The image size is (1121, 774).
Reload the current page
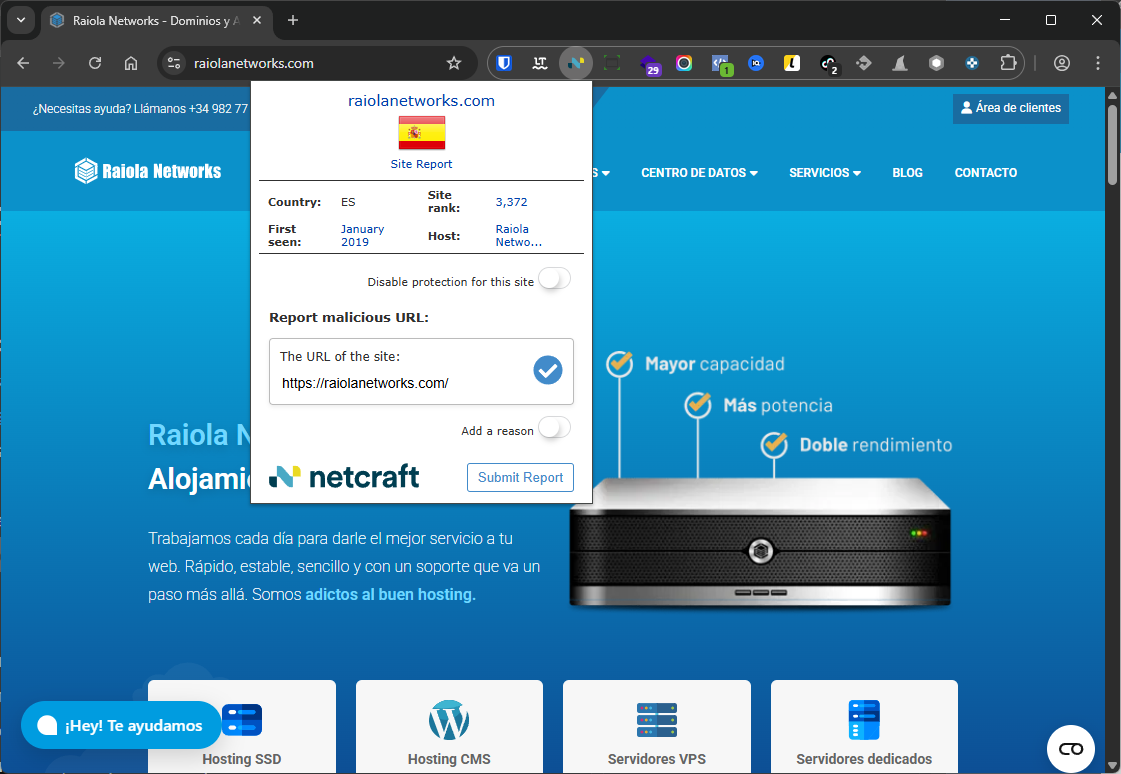point(95,64)
